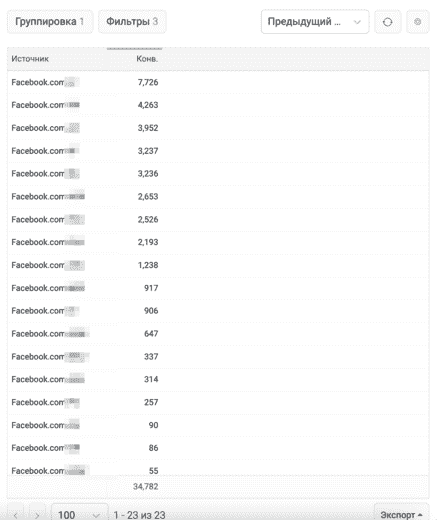Screen dimensions: 437x520
Task: Expand the Экспорт export menu
Action: (x=401, y=515)
